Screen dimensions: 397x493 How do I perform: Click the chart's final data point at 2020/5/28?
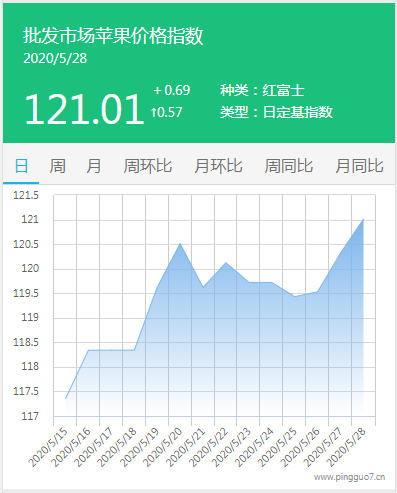[363, 219]
